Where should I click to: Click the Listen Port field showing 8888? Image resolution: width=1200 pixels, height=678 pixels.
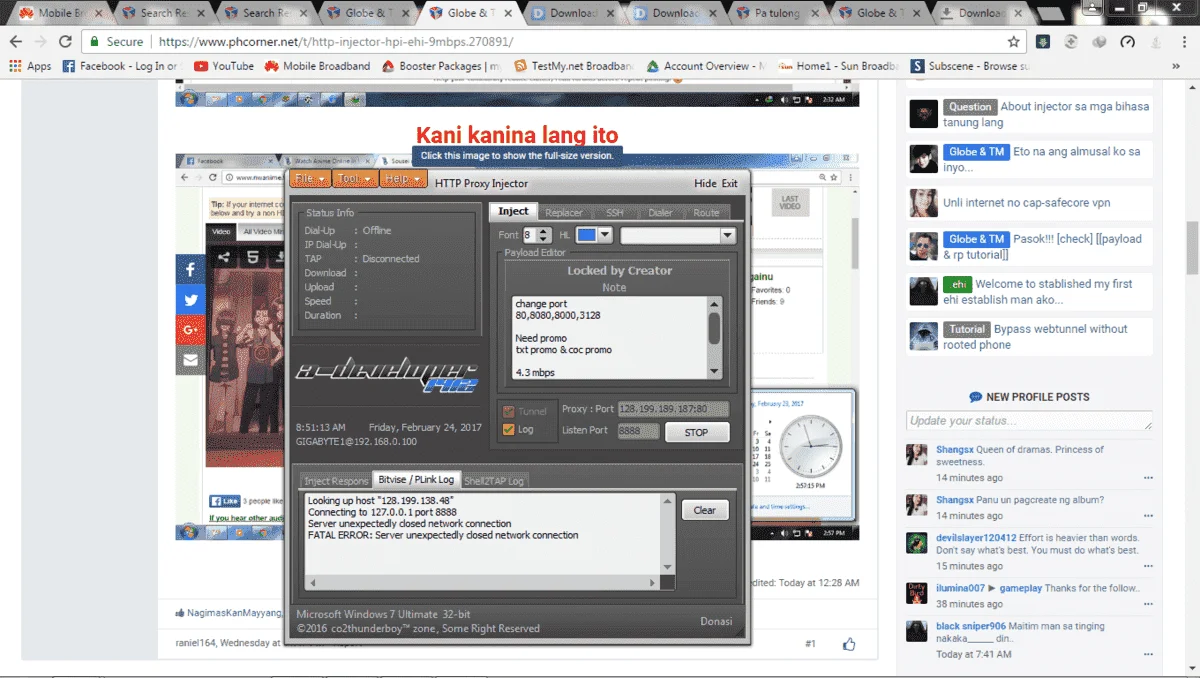tap(638, 431)
